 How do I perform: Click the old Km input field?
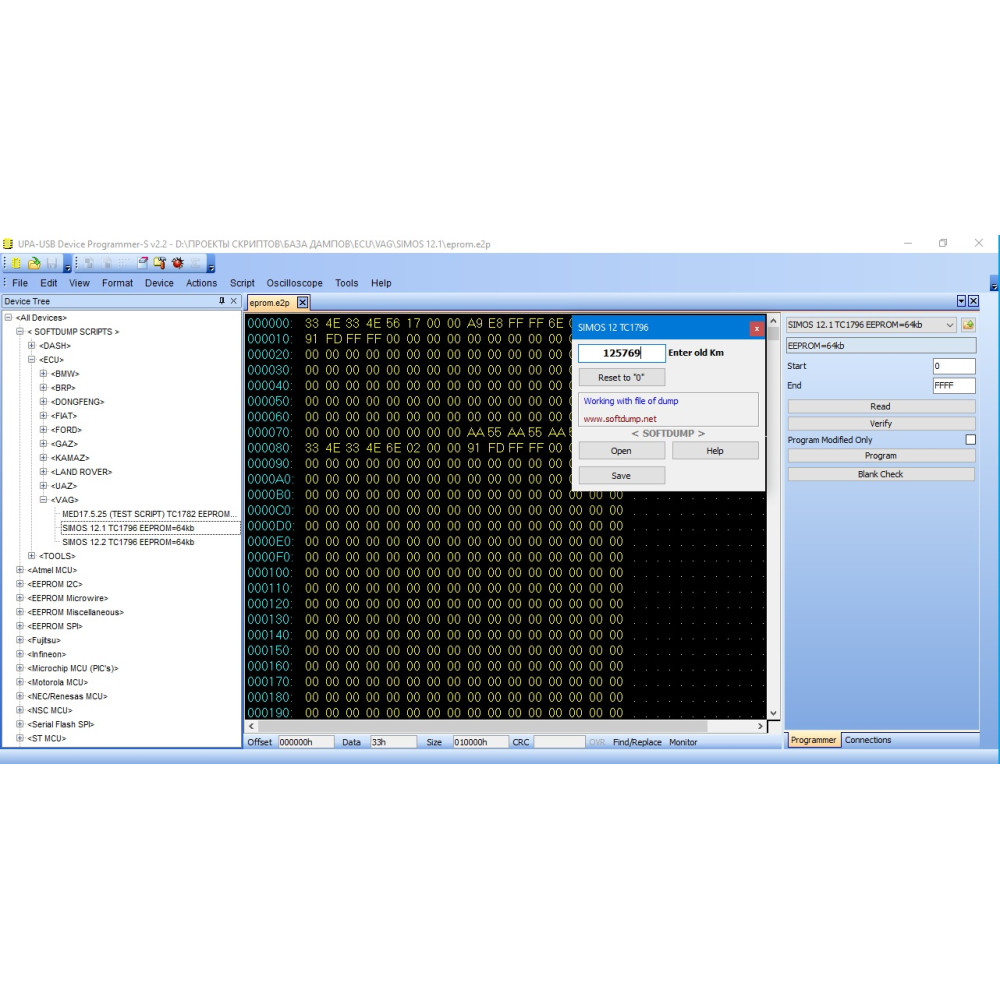[622, 353]
